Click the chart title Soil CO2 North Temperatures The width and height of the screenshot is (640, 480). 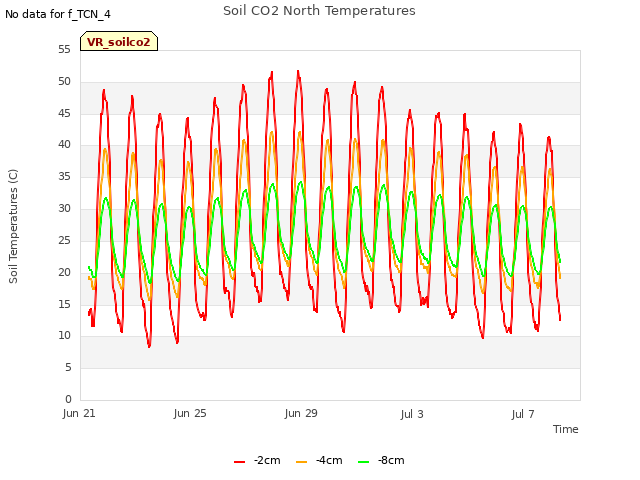tap(319, 11)
